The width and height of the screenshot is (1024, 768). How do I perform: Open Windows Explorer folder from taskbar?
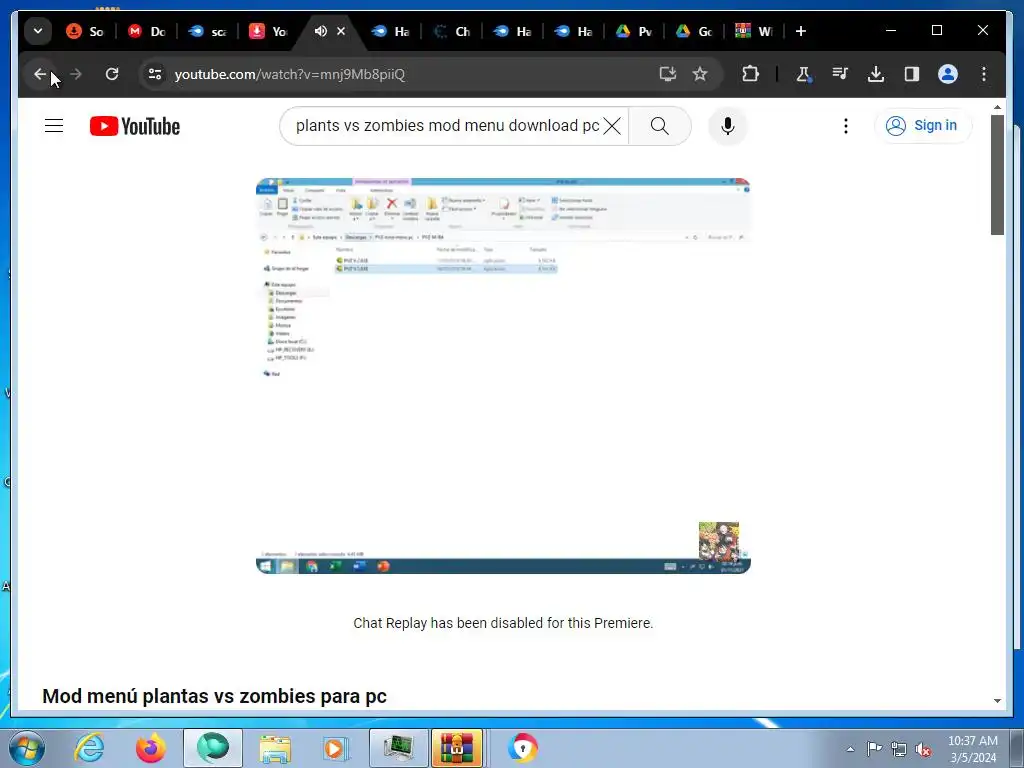click(x=275, y=748)
